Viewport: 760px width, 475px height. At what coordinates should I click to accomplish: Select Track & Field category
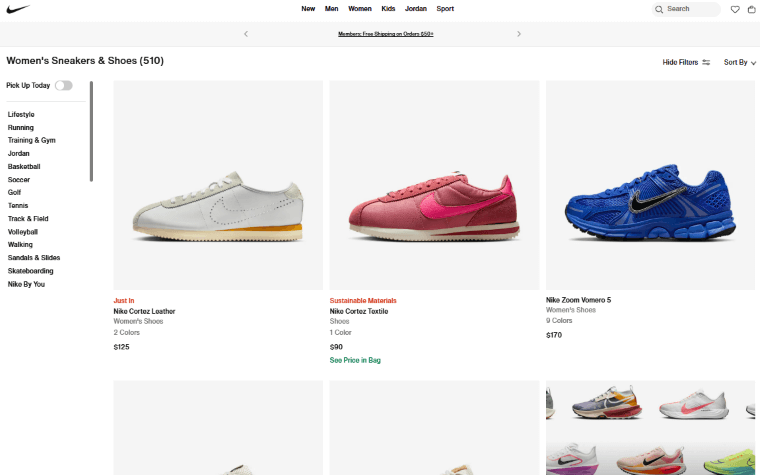(x=28, y=219)
